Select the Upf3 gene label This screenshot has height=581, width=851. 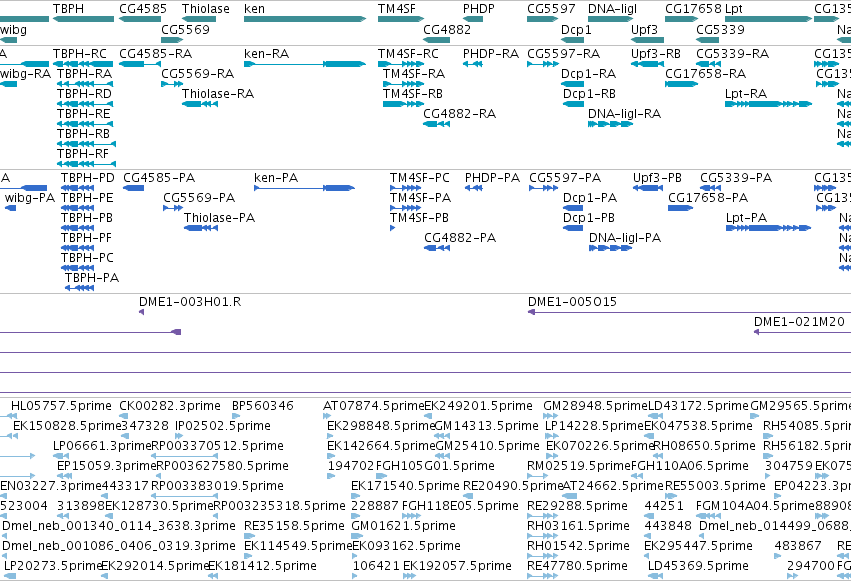click(644, 29)
